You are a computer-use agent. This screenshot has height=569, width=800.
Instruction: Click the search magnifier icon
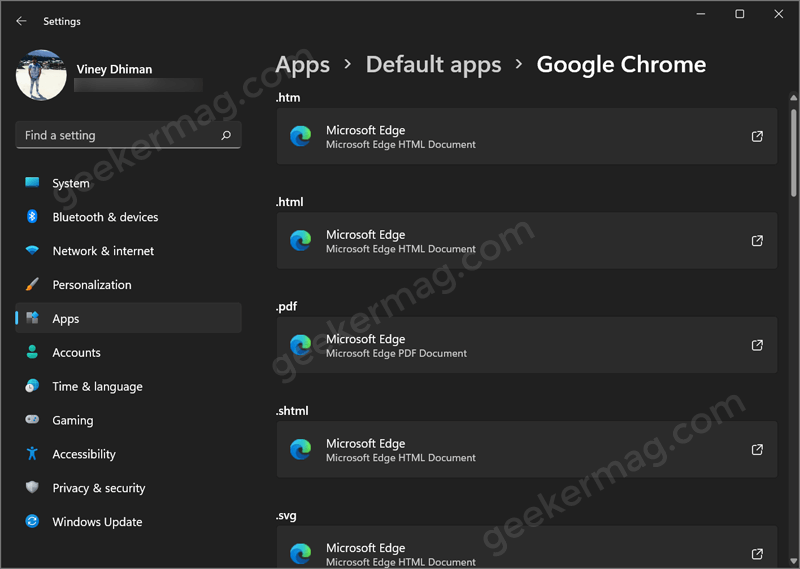[226, 135]
